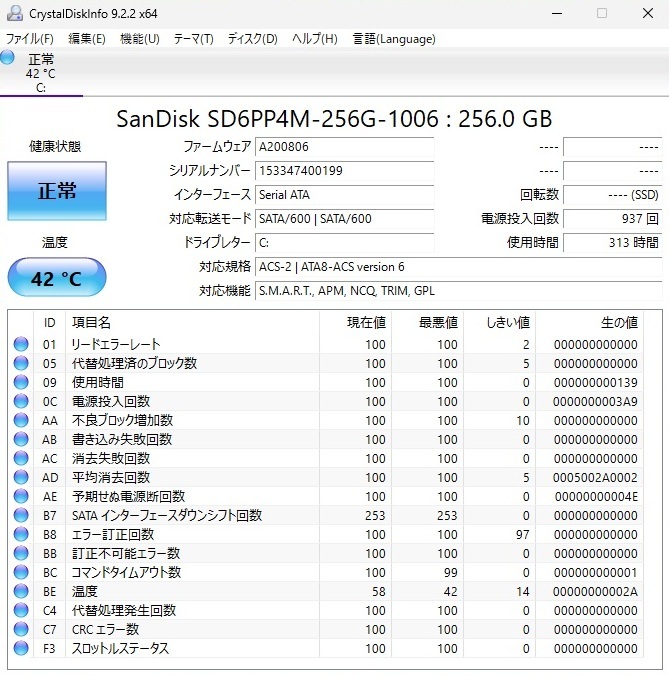
Task: Click the 電源投入回数 field 937 回
Action: (613, 219)
